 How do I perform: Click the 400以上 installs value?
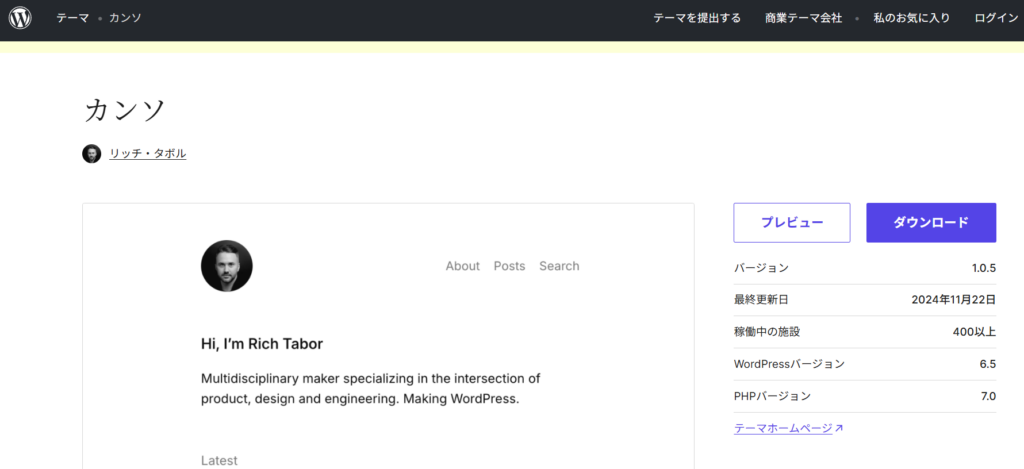coord(974,332)
